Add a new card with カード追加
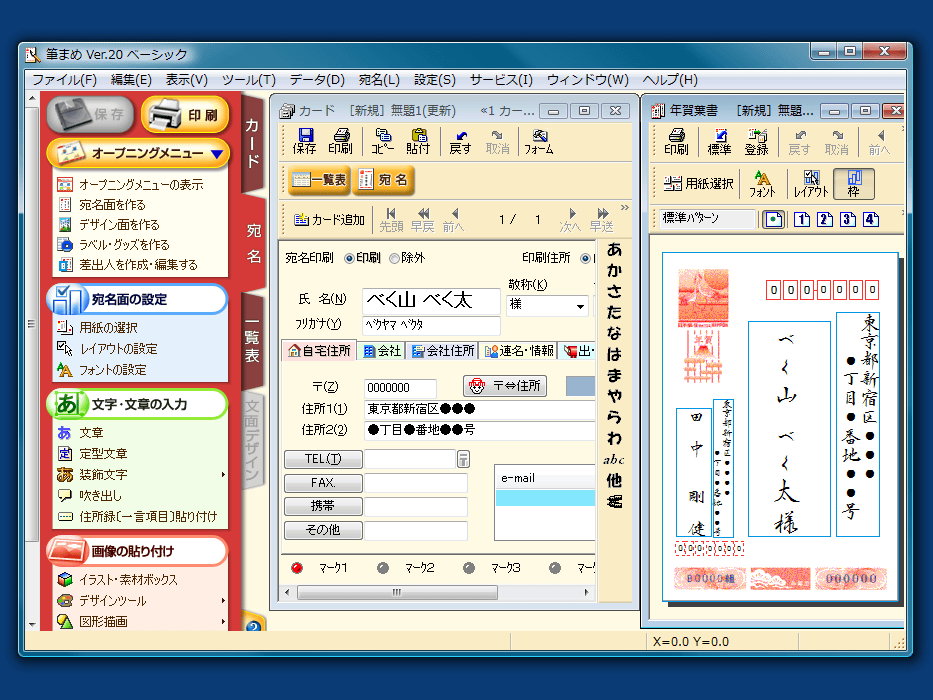This screenshot has height=700, width=933. point(329,220)
